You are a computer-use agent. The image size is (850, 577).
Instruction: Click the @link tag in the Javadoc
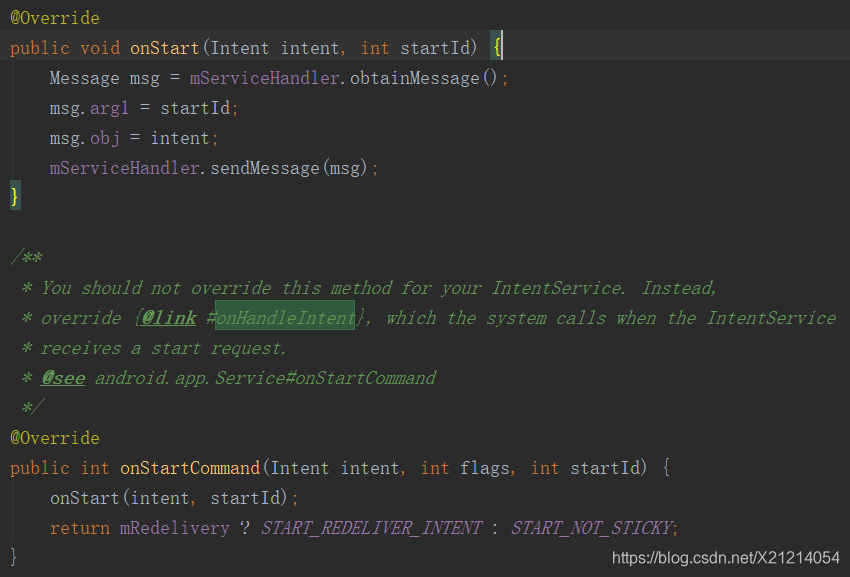click(x=168, y=317)
